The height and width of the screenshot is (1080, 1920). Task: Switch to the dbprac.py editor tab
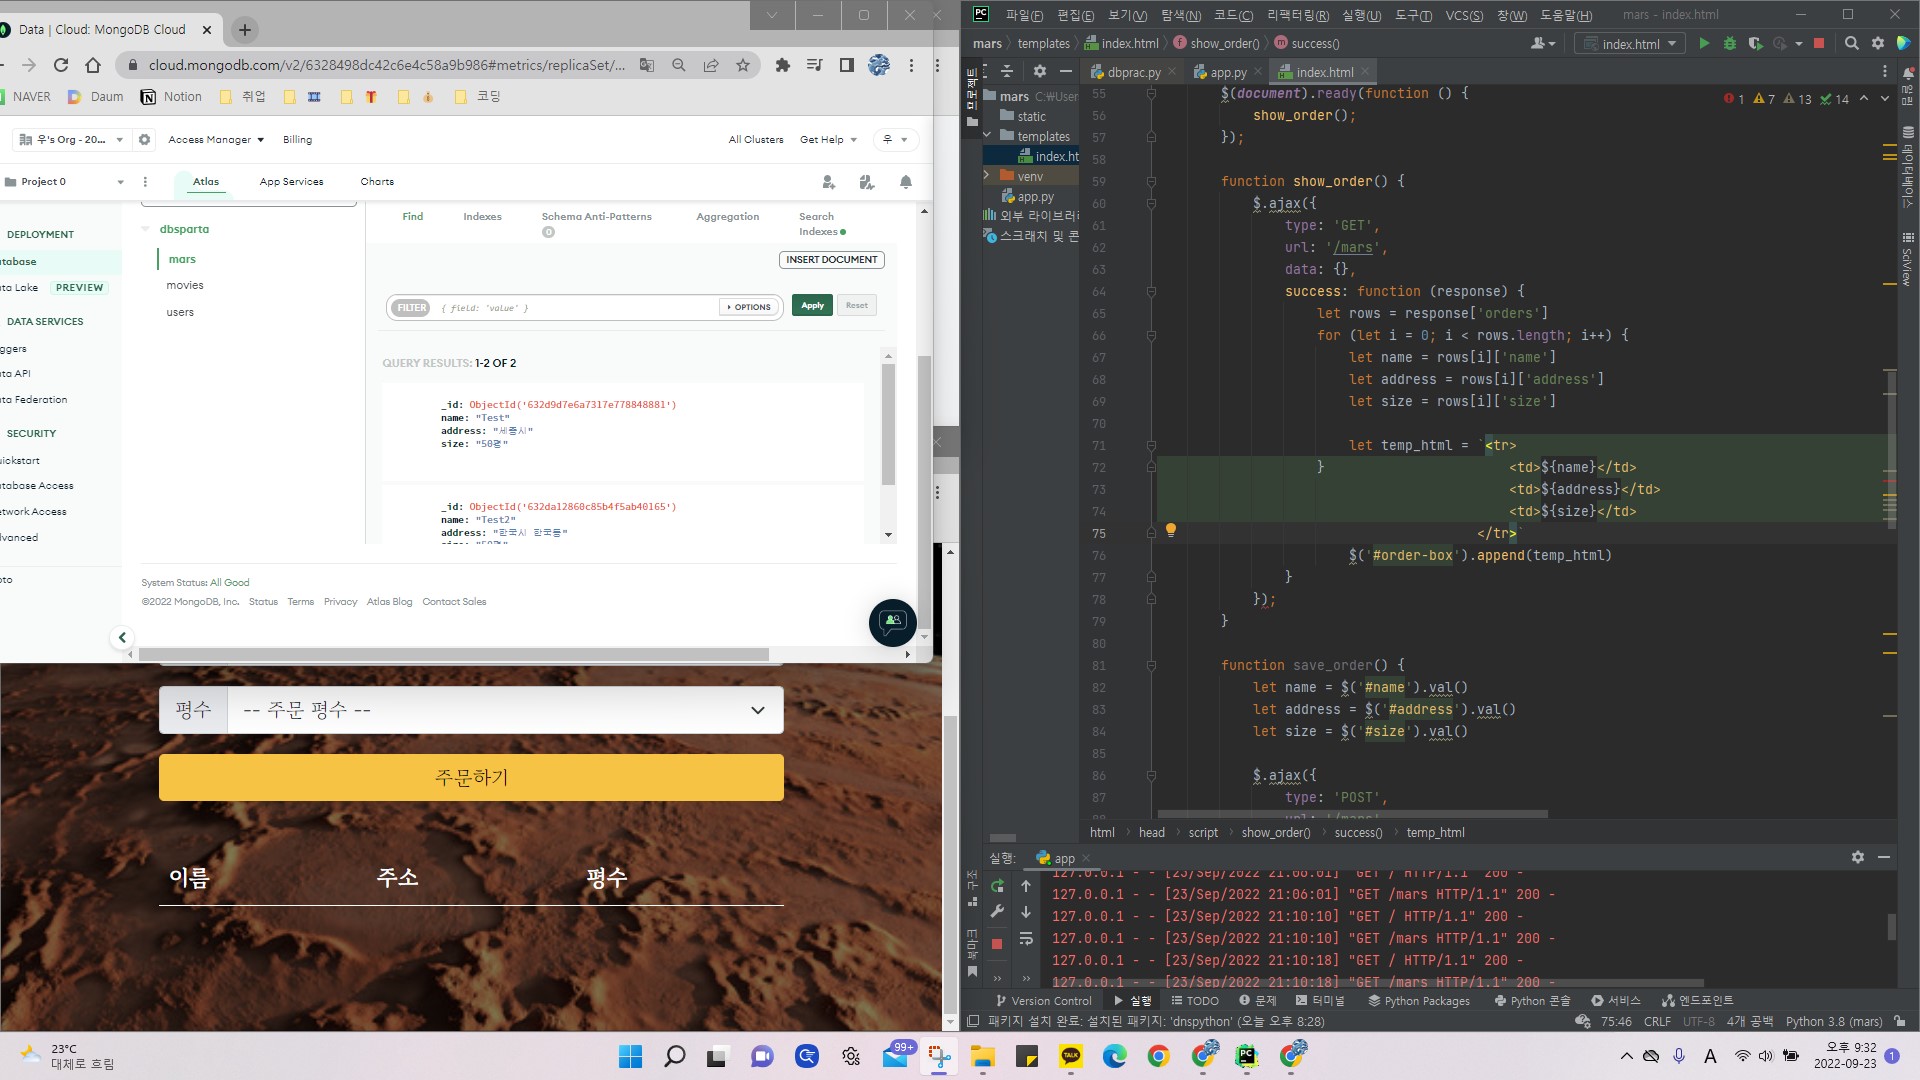(x=1134, y=72)
